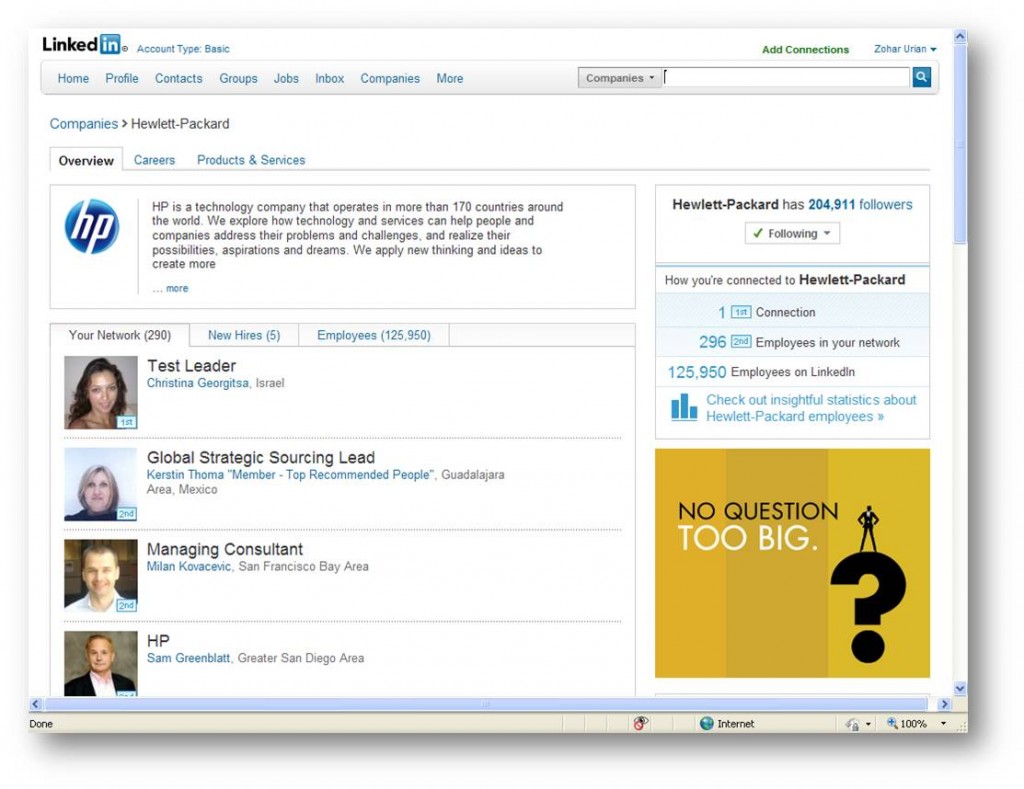
Task: Click the vertical scrollbar up arrow
Action: [x=960, y=37]
